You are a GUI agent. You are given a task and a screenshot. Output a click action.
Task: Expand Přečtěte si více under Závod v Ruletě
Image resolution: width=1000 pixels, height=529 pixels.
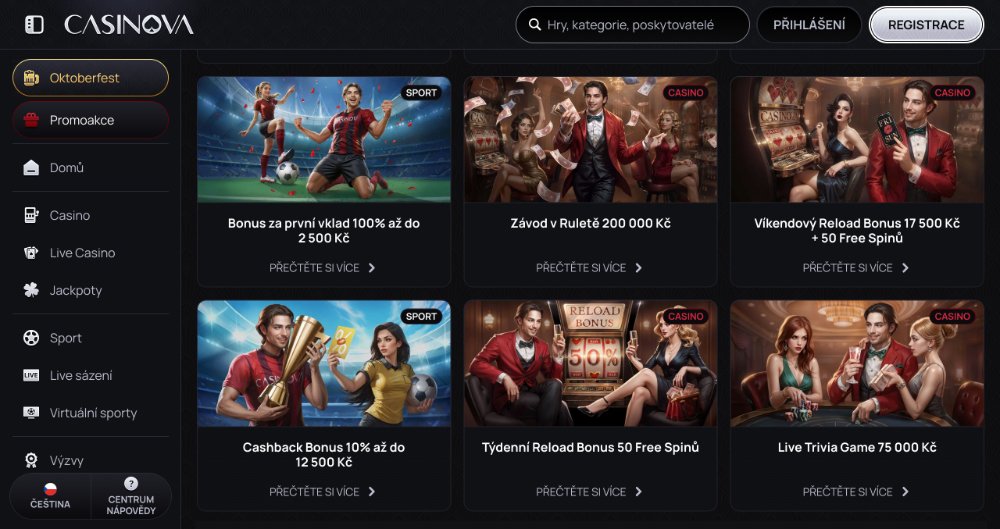click(589, 268)
